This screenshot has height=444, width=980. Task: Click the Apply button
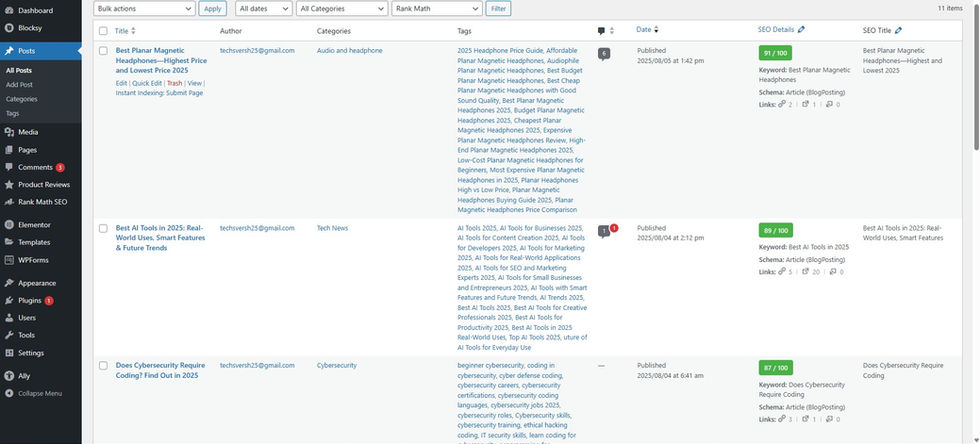pyautogui.click(x=212, y=9)
